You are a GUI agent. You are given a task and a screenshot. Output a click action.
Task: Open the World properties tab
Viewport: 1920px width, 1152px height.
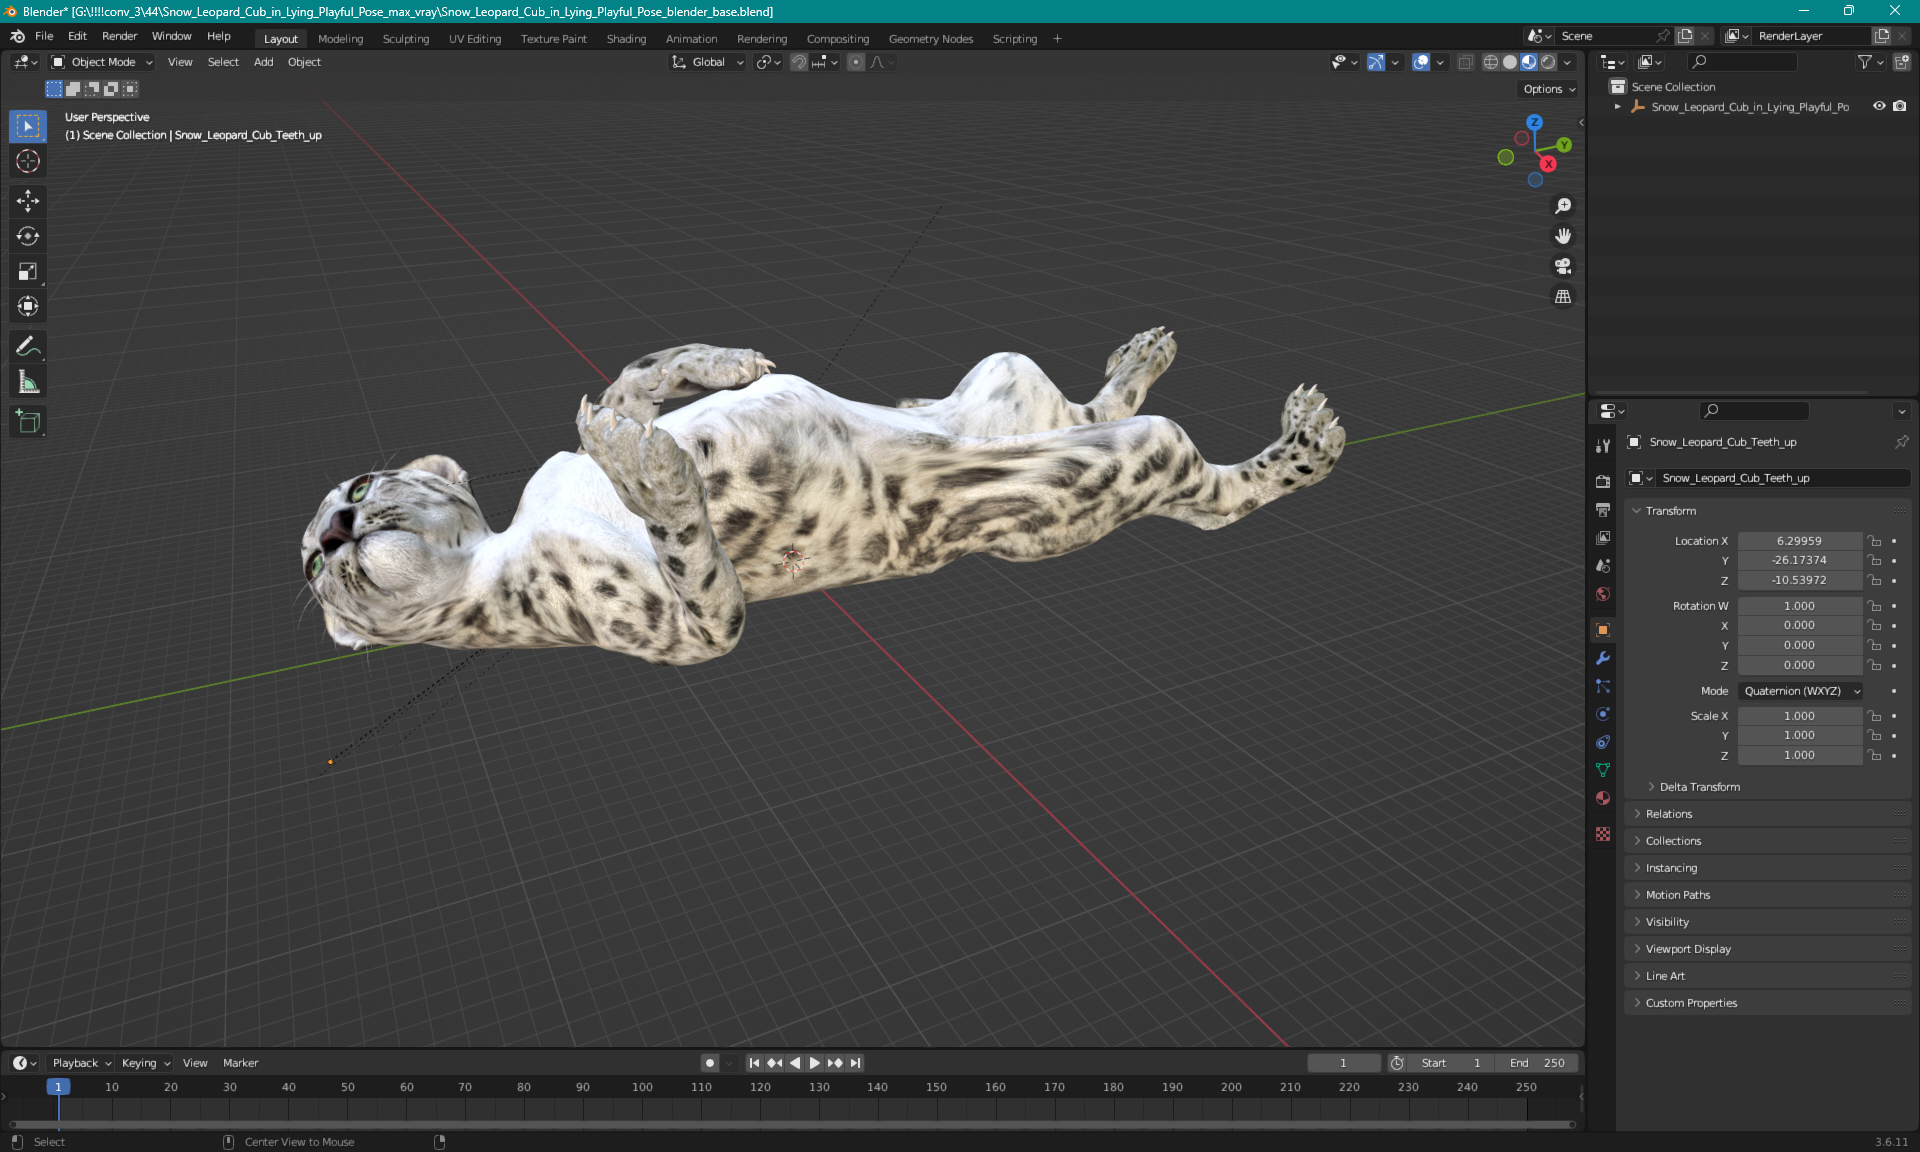(x=1603, y=594)
